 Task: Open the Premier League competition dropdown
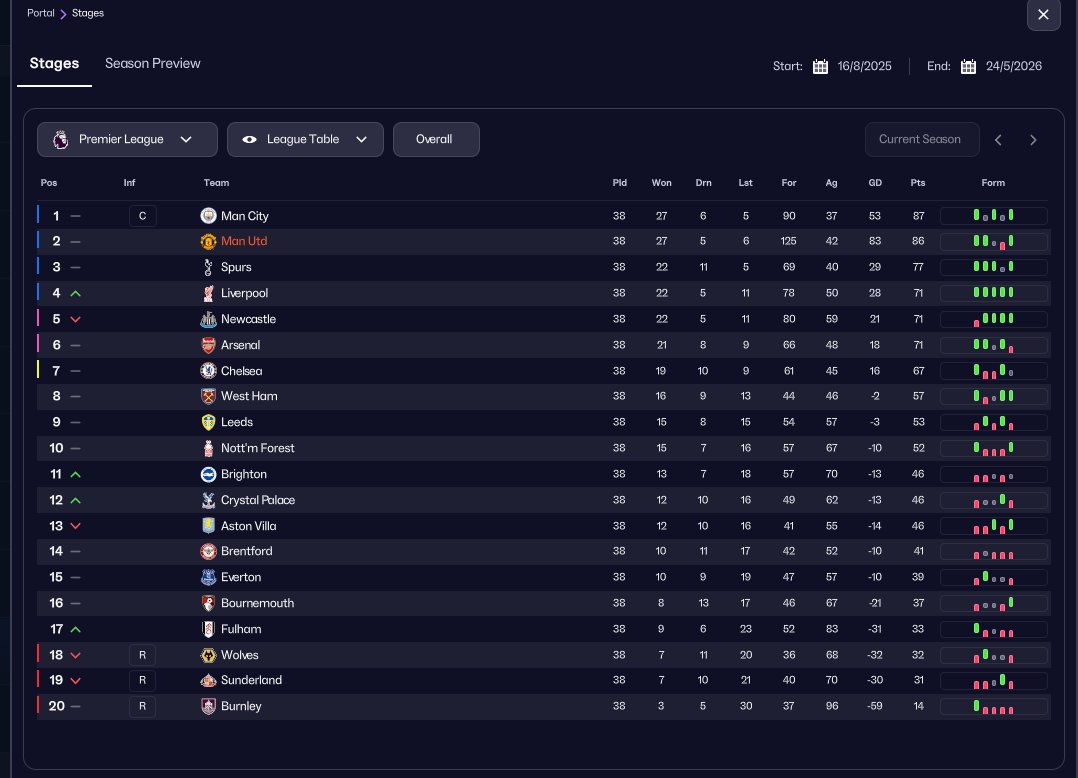point(127,140)
